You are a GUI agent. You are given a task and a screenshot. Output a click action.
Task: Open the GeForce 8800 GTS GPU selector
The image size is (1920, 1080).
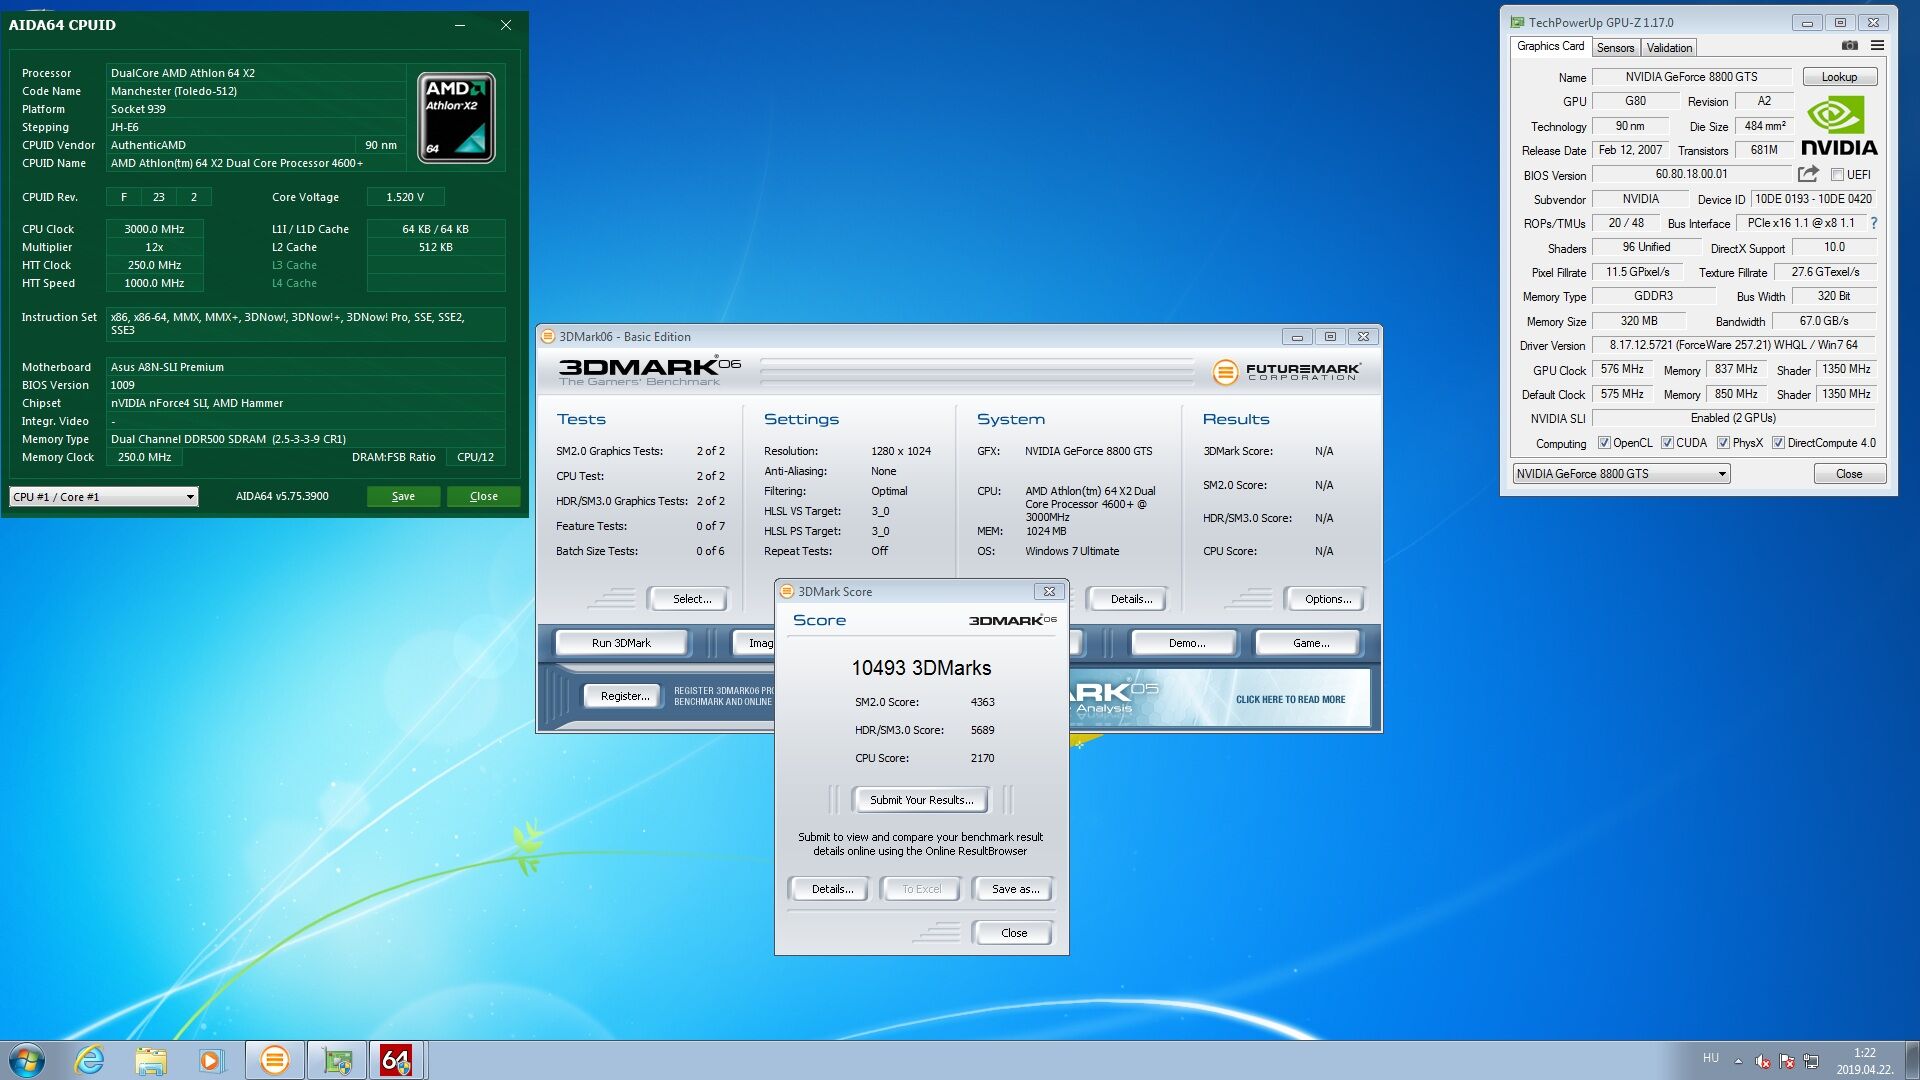(x=1620, y=474)
